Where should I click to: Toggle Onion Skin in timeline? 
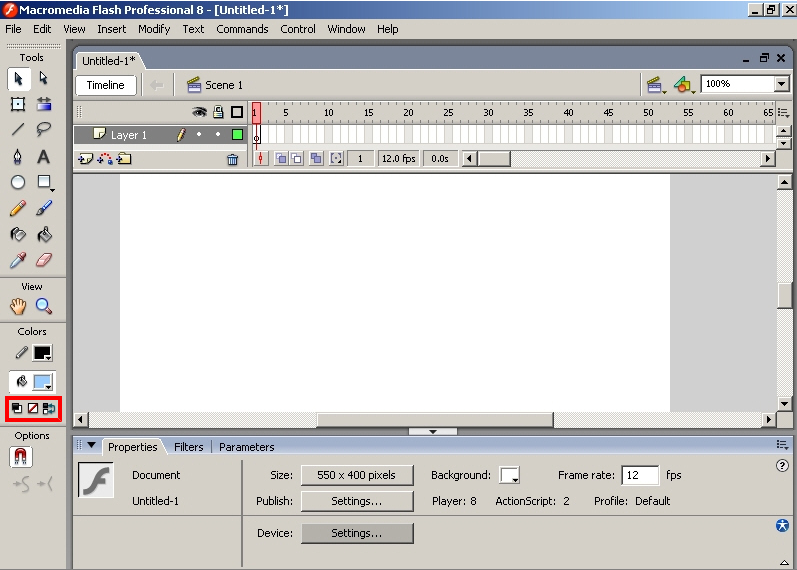coord(281,159)
